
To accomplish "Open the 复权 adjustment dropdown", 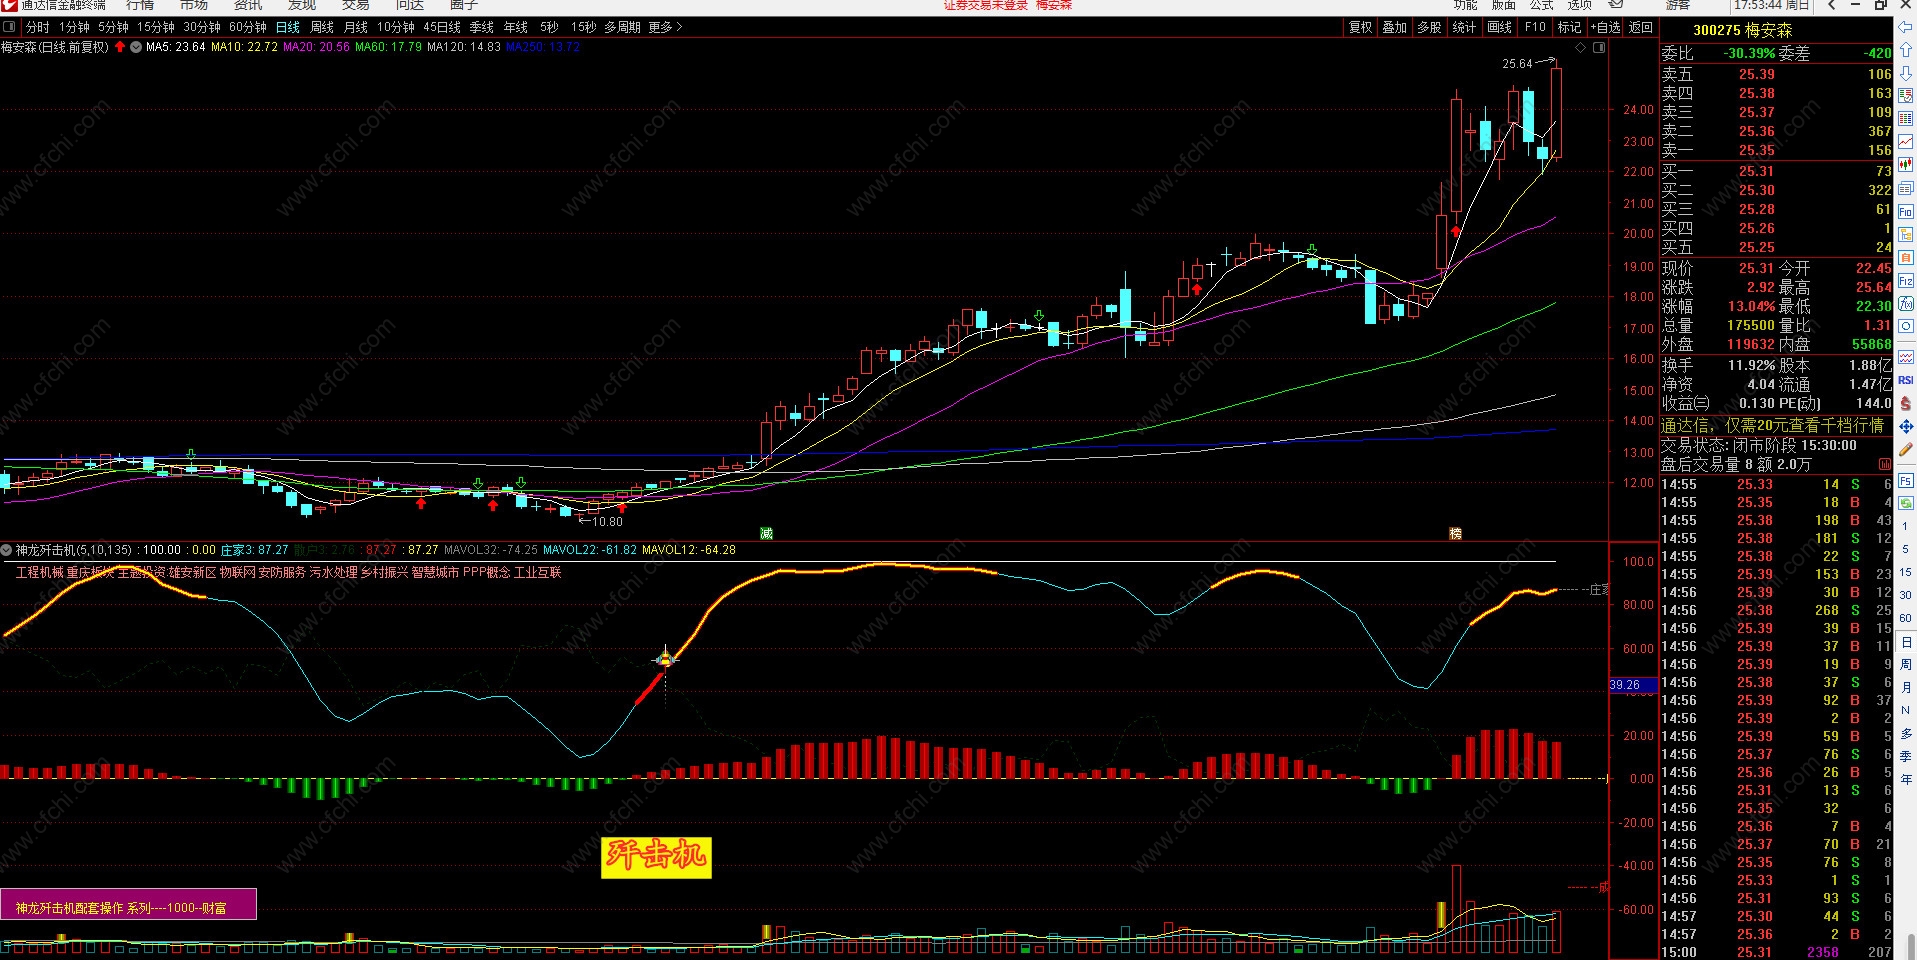I will pyautogui.click(x=1361, y=27).
